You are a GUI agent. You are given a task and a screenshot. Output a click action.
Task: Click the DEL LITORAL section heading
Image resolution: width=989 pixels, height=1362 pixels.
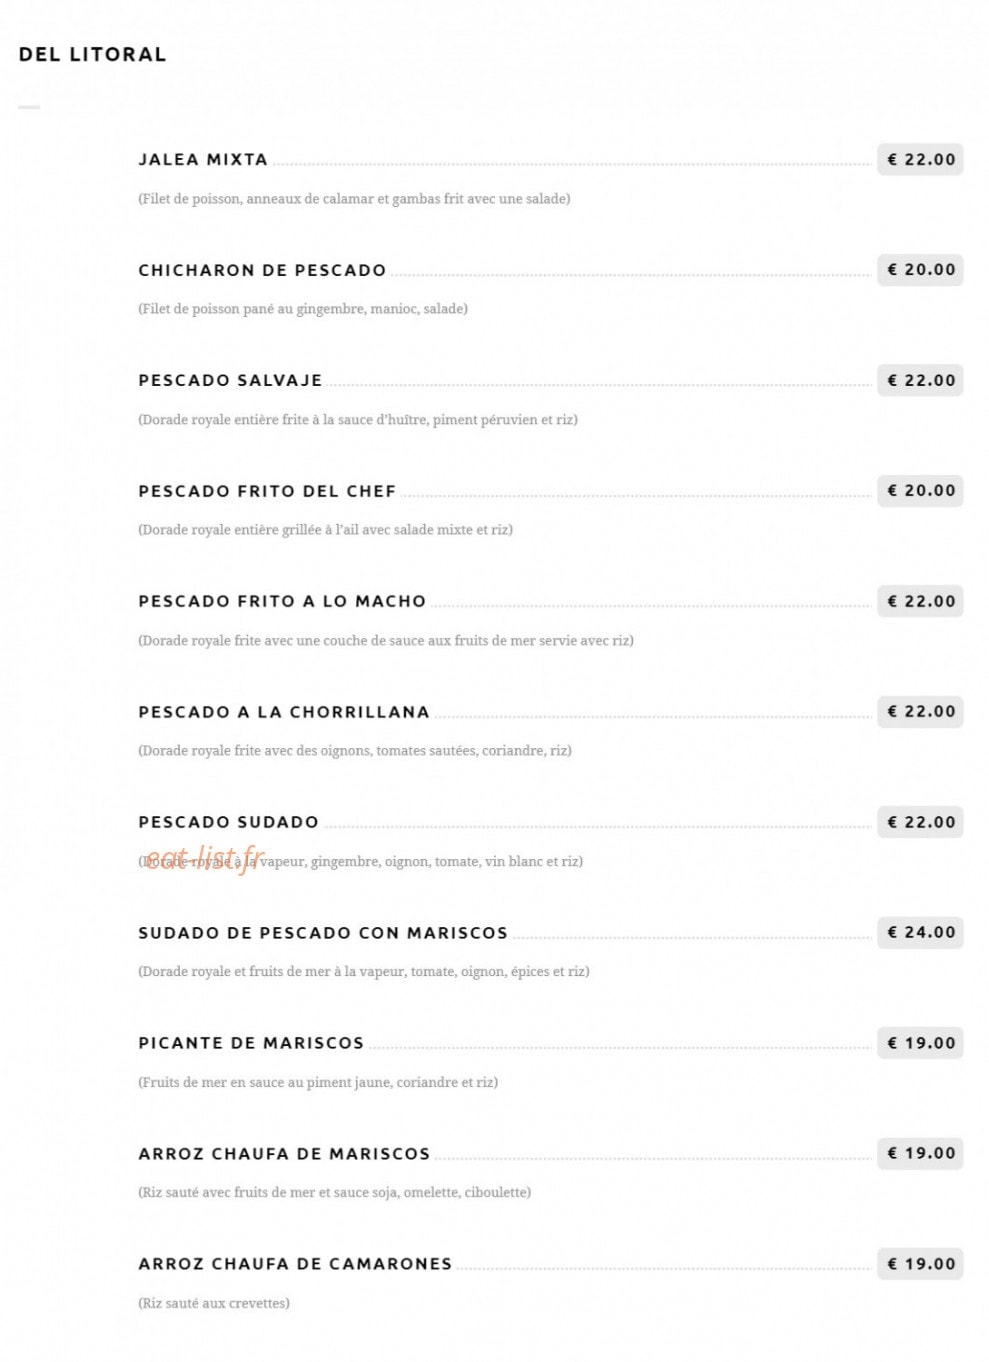point(92,55)
